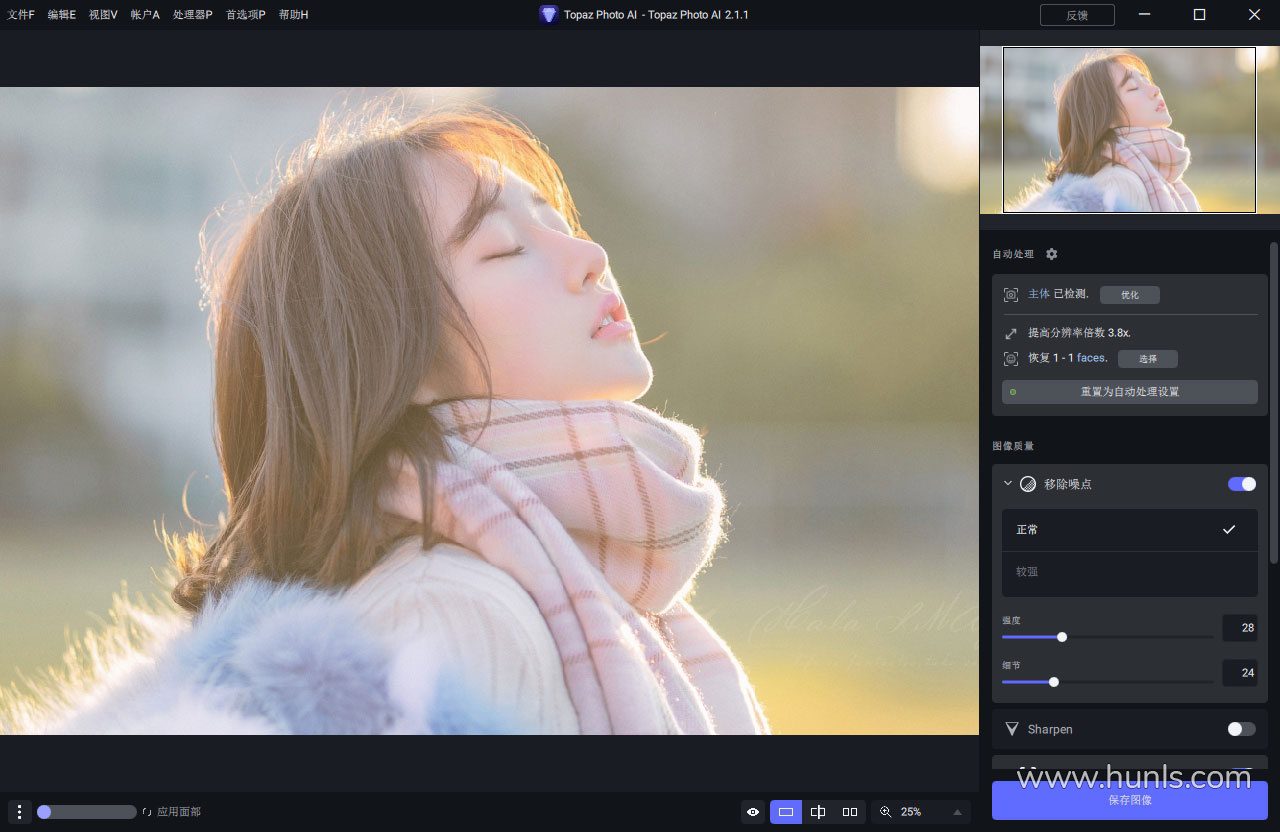Click the three-dot menu in bottom bar
The image size is (1280, 832).
(19, 812)
